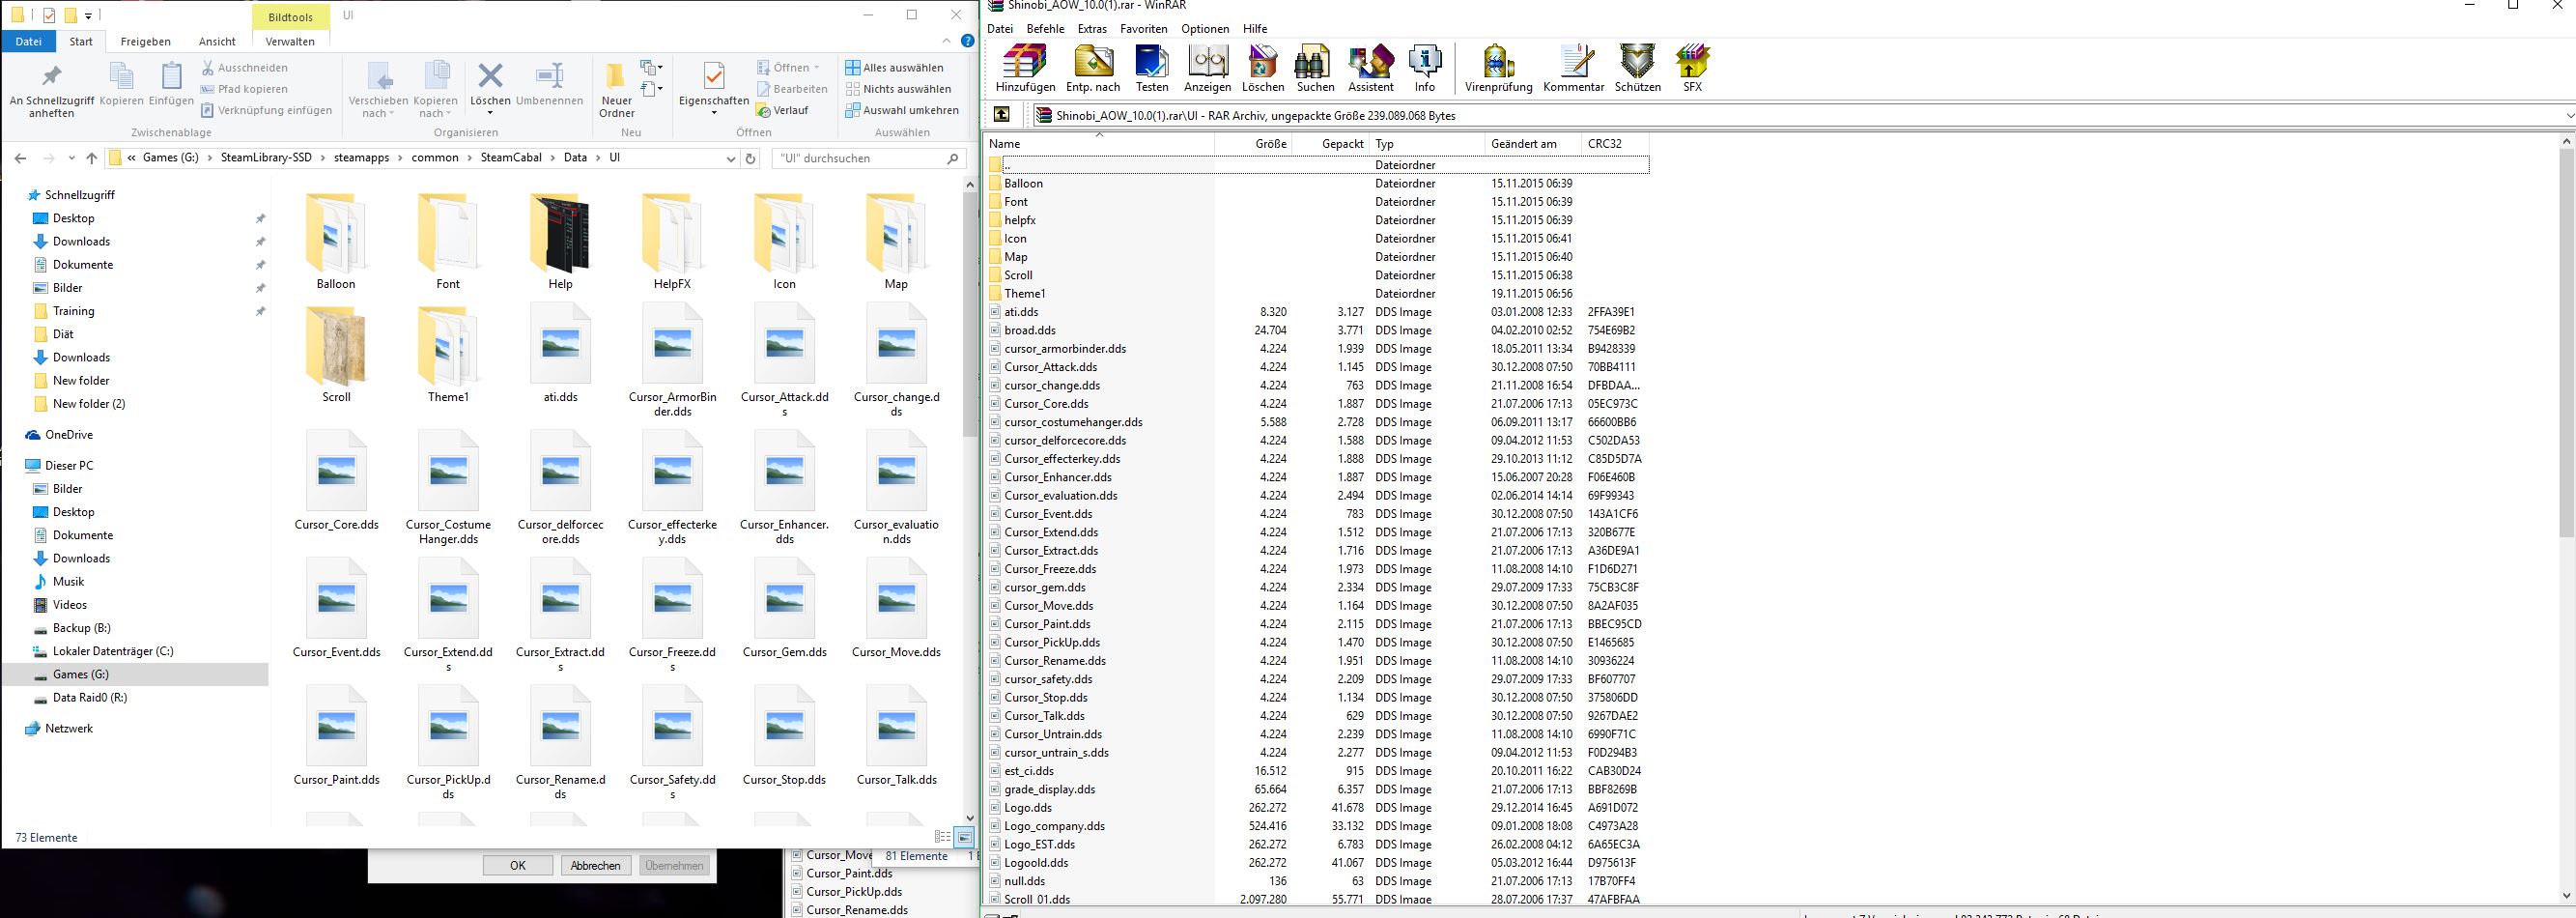The image size is (2576, 918).
Task: Open the Datei tab in Explorer
Action: pos(29,41)
